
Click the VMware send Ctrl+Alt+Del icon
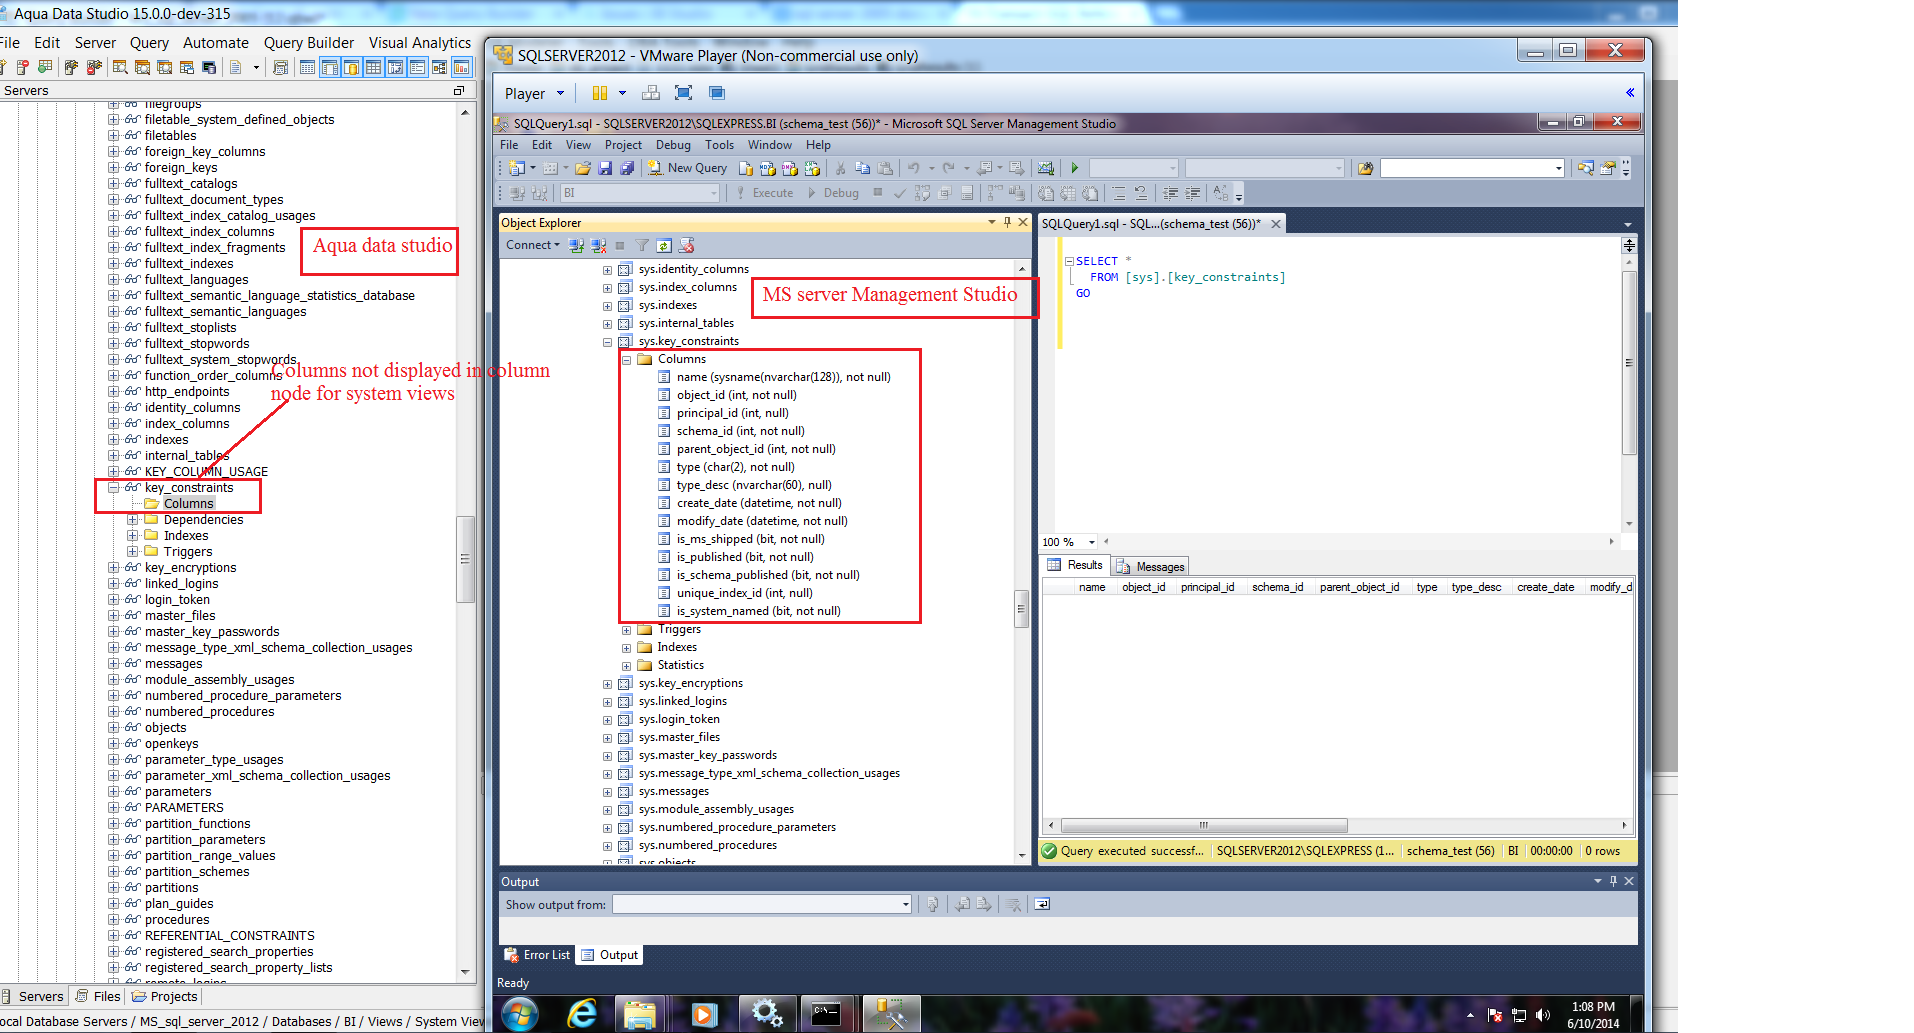(651, 93)
